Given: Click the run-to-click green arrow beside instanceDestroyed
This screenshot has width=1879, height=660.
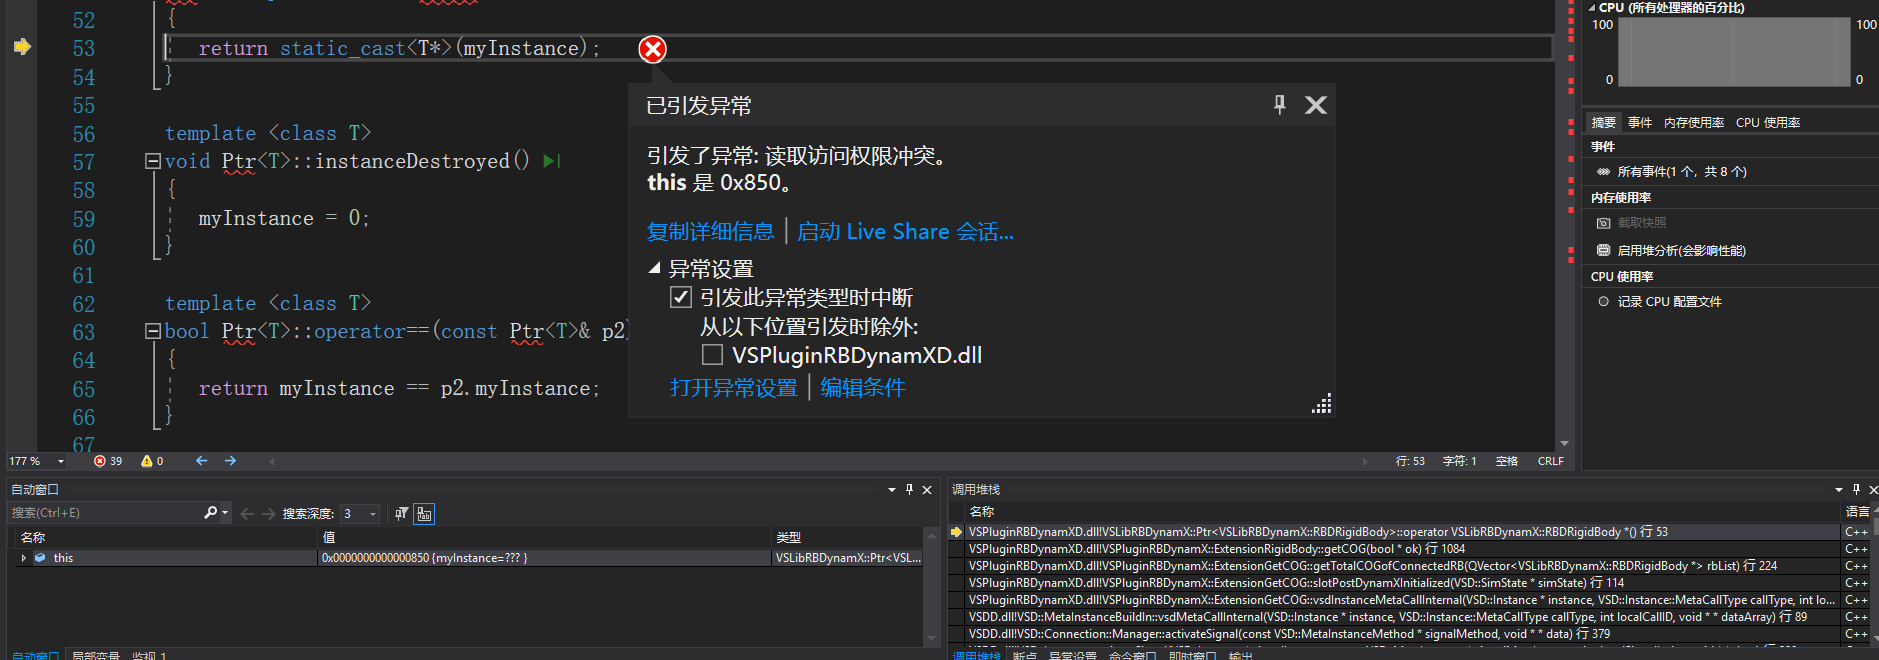Looking at the screenshot, I should 551,161.
